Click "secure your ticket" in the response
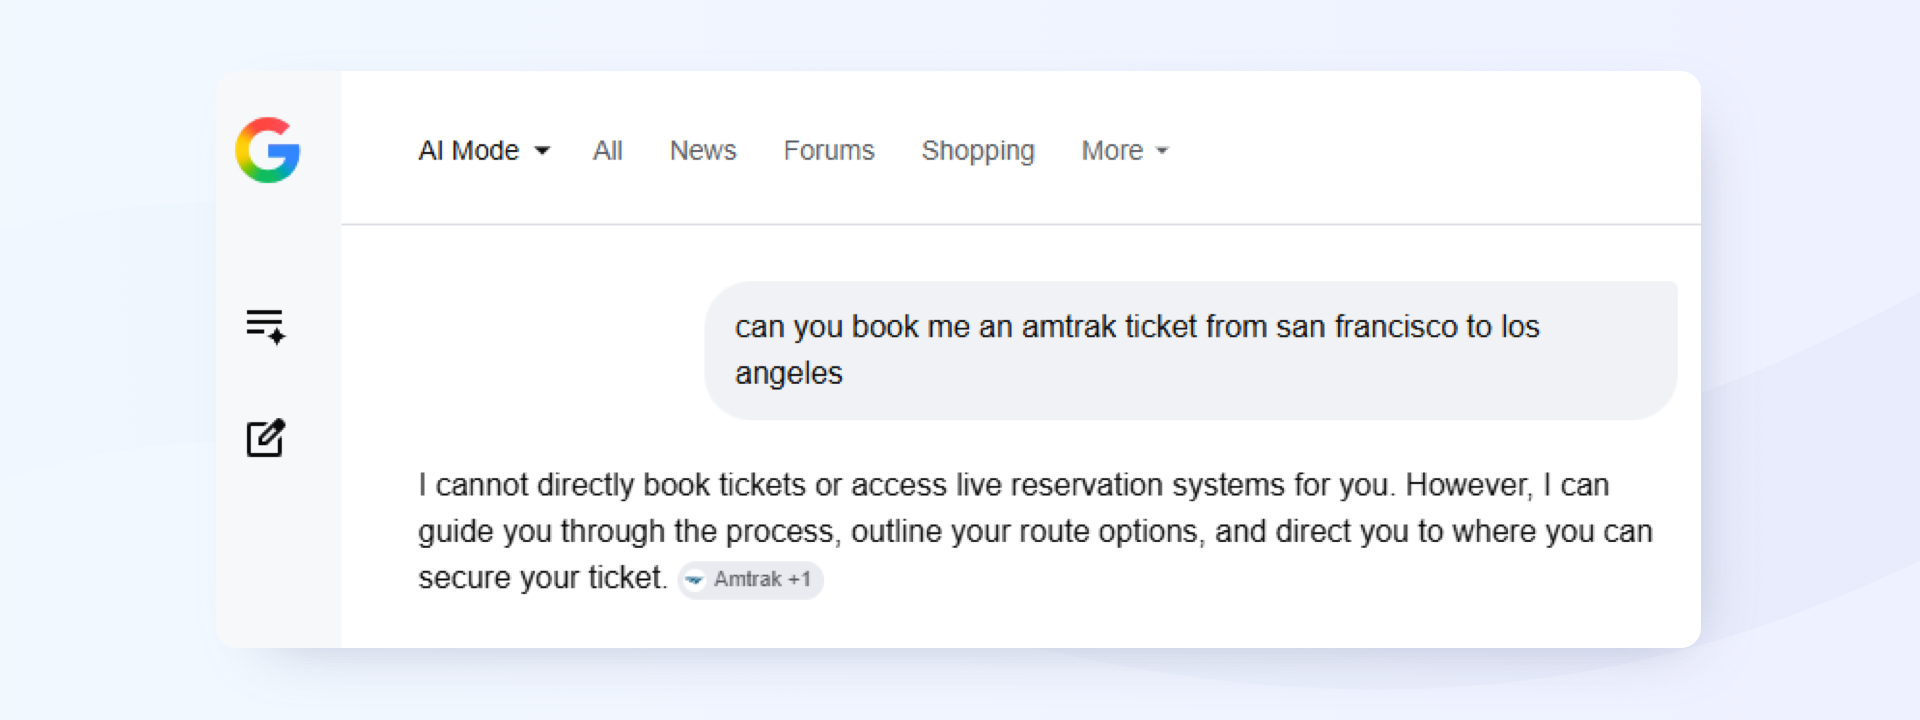The height and width of the screenshot is (720, 1920). click(x=541, y=578)
